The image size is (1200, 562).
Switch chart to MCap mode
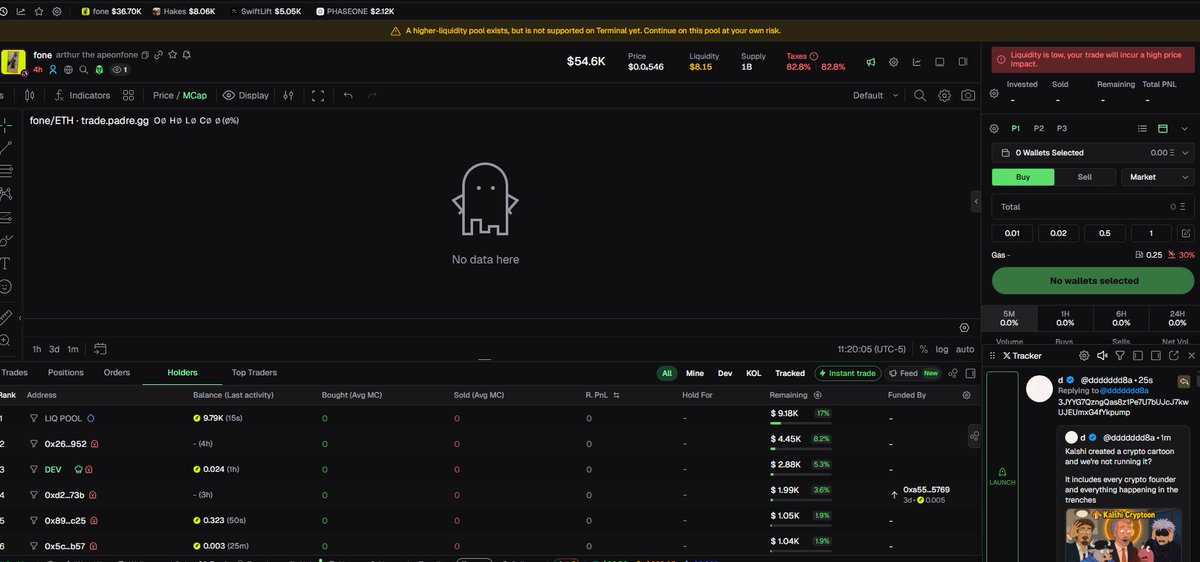(x=195, y=95)
